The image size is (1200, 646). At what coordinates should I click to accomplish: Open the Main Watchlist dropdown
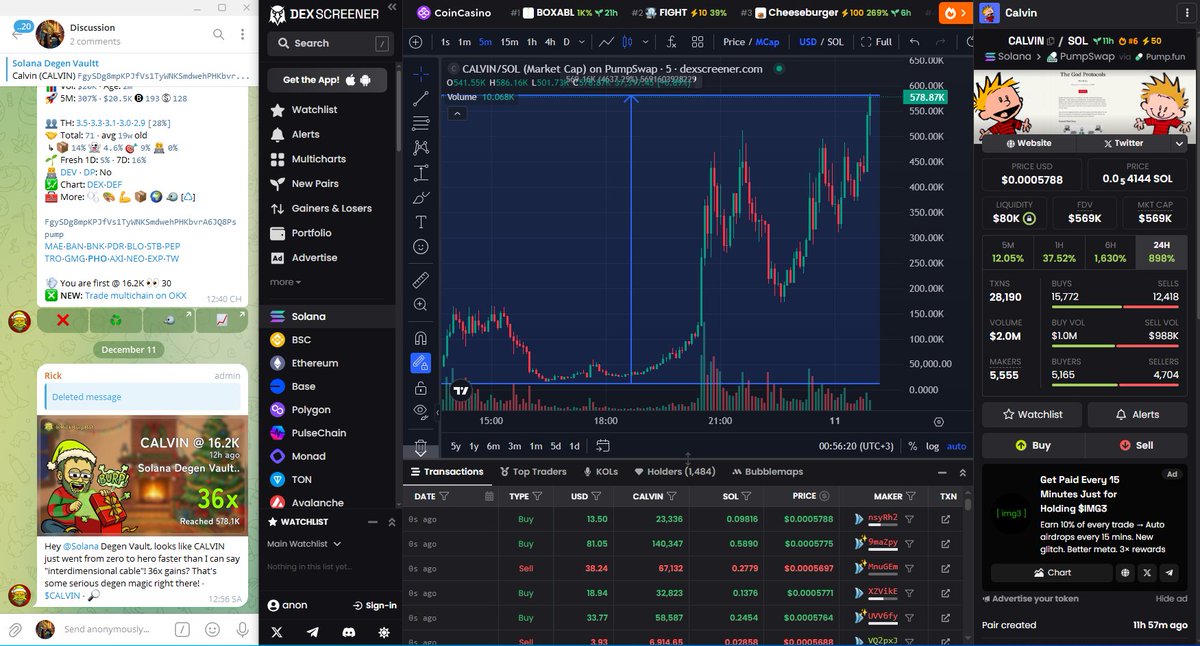(x=304, y=543)
